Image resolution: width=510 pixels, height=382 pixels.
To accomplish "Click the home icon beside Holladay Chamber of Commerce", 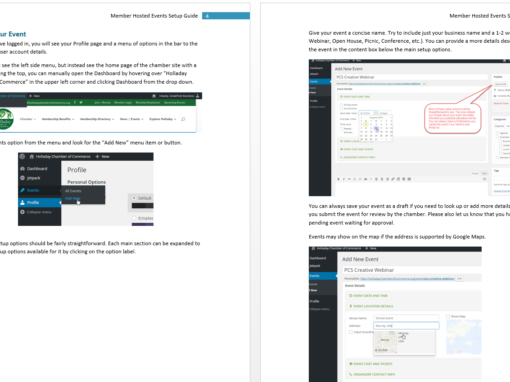I will [32, 156].
